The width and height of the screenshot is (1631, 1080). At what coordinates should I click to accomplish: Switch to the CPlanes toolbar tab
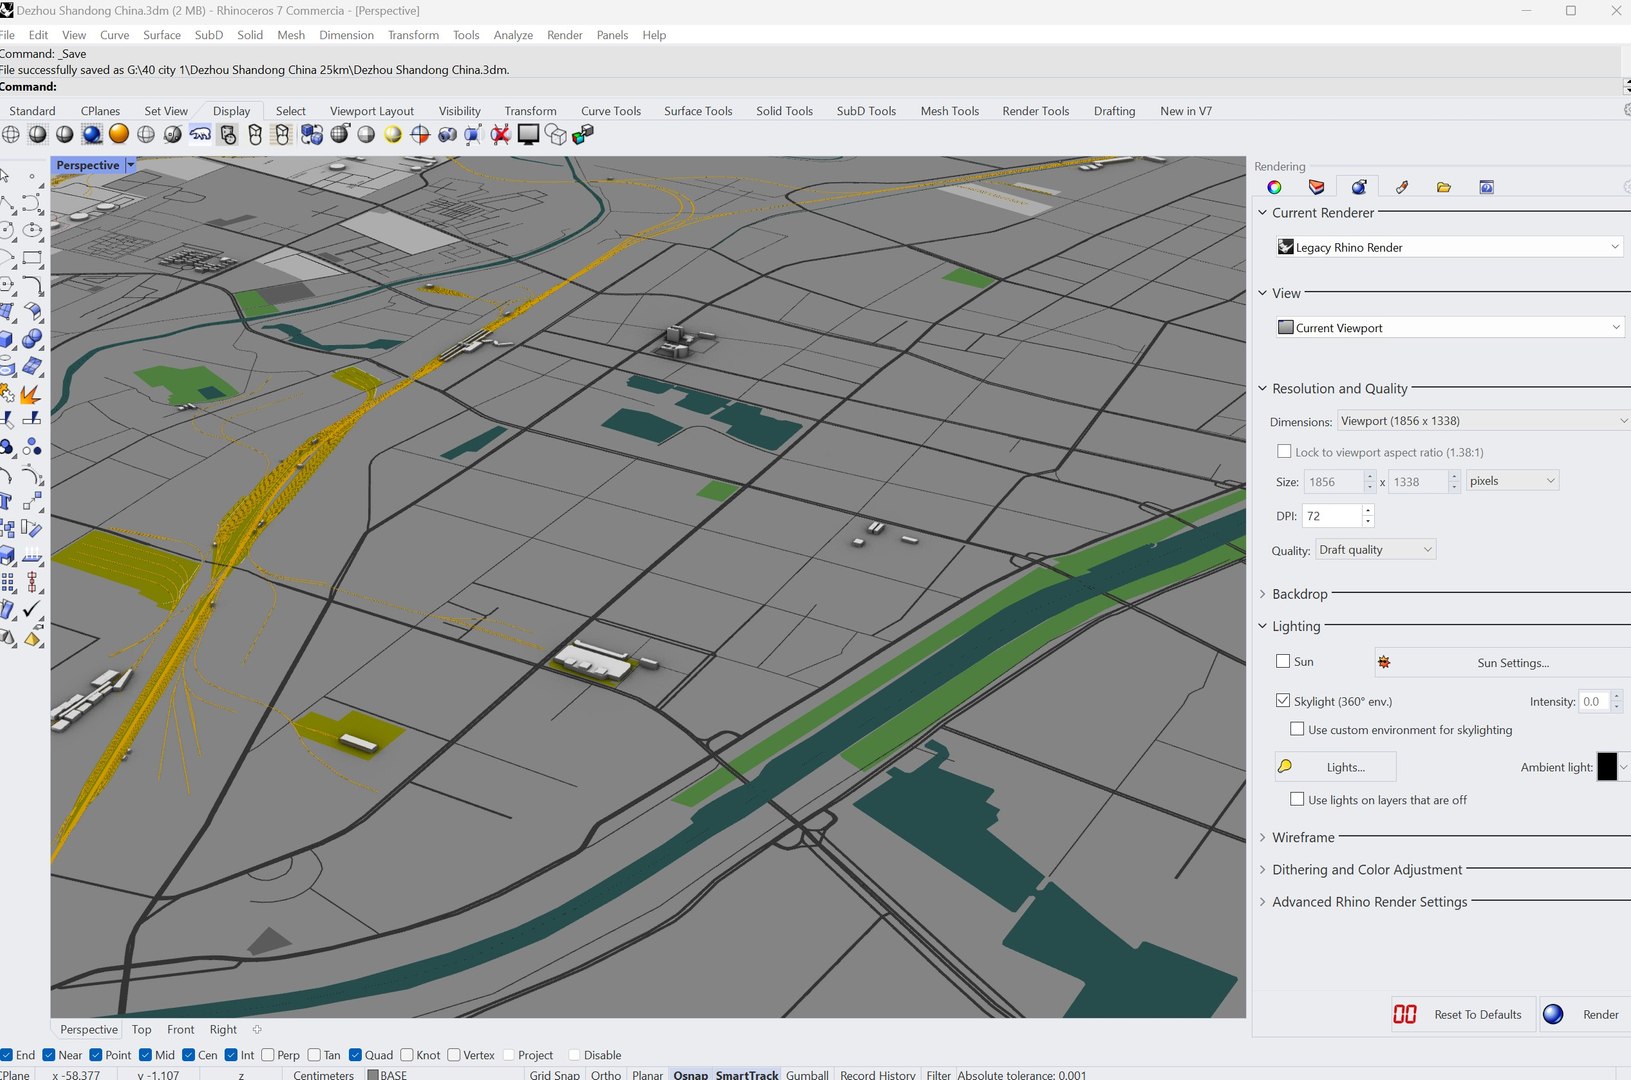point(100,111)
